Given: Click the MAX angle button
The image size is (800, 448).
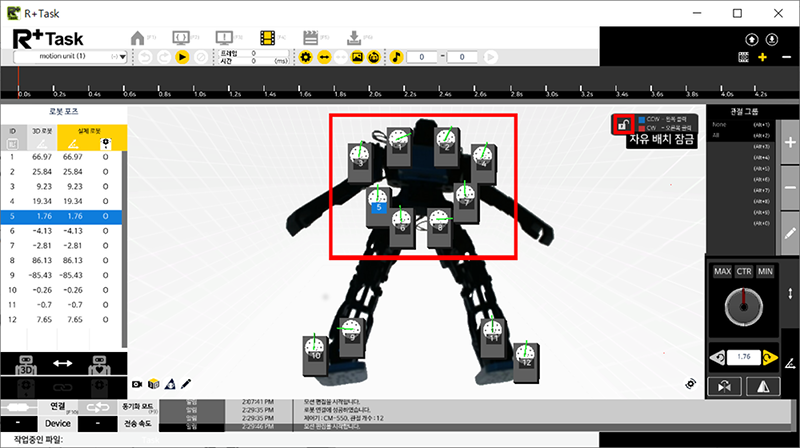Looking at the screenshot, I should tap(722, 272).
